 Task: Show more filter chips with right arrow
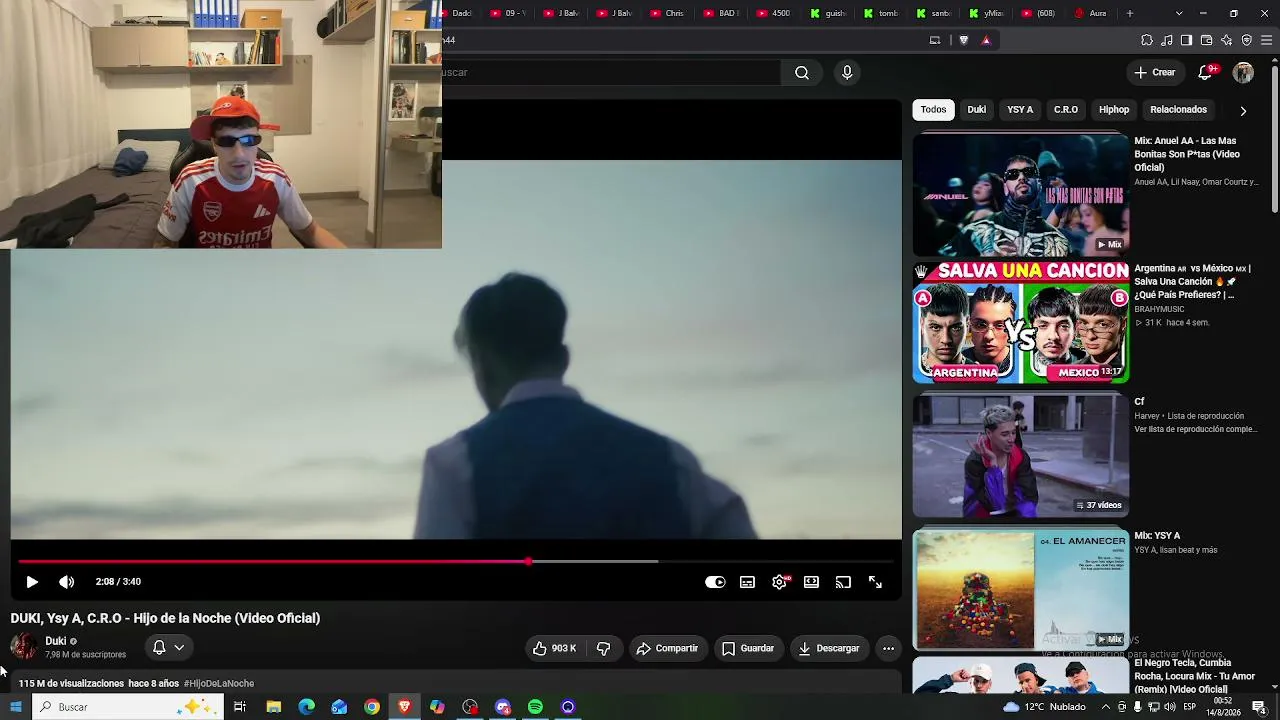pyautogui.click(x=1243, y=110)
